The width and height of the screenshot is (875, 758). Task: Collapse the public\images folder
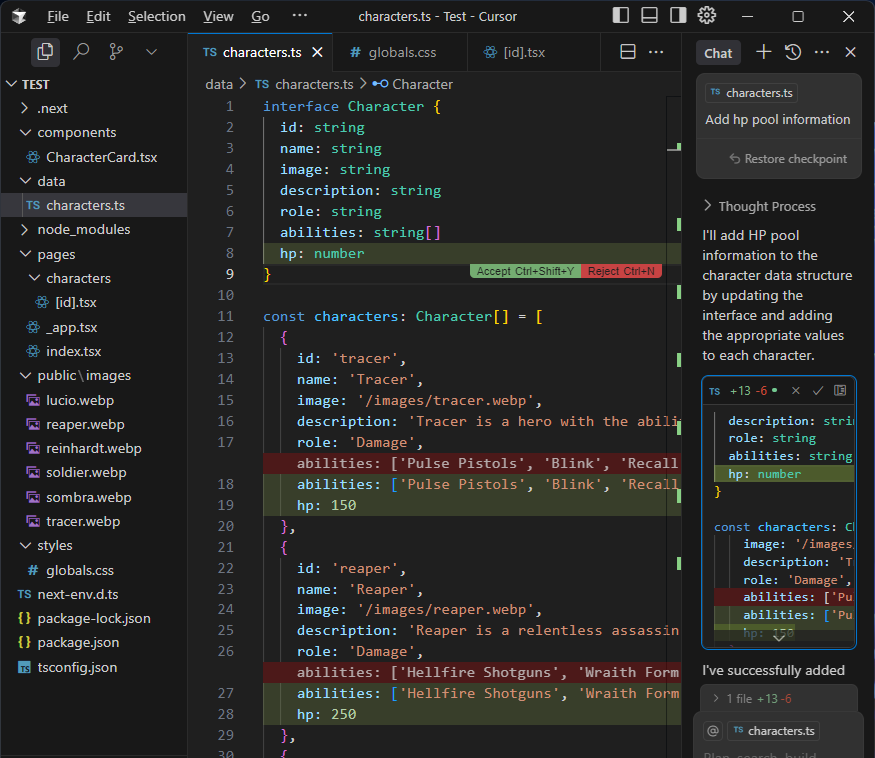coord(83,376)
